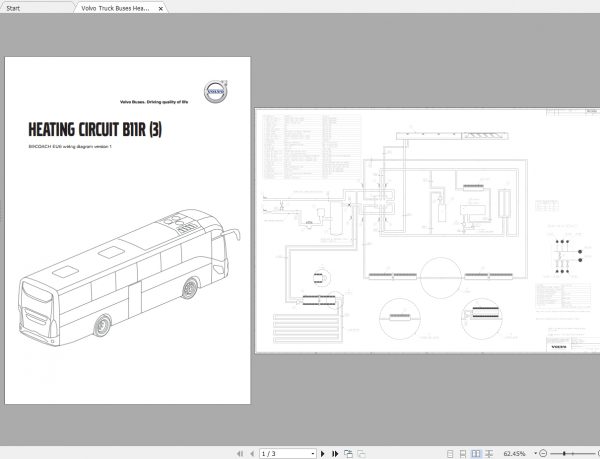The height and width of the screenshot is (459, 600).
Task: Click the zoom out minus button
Action: click(542, 453)
